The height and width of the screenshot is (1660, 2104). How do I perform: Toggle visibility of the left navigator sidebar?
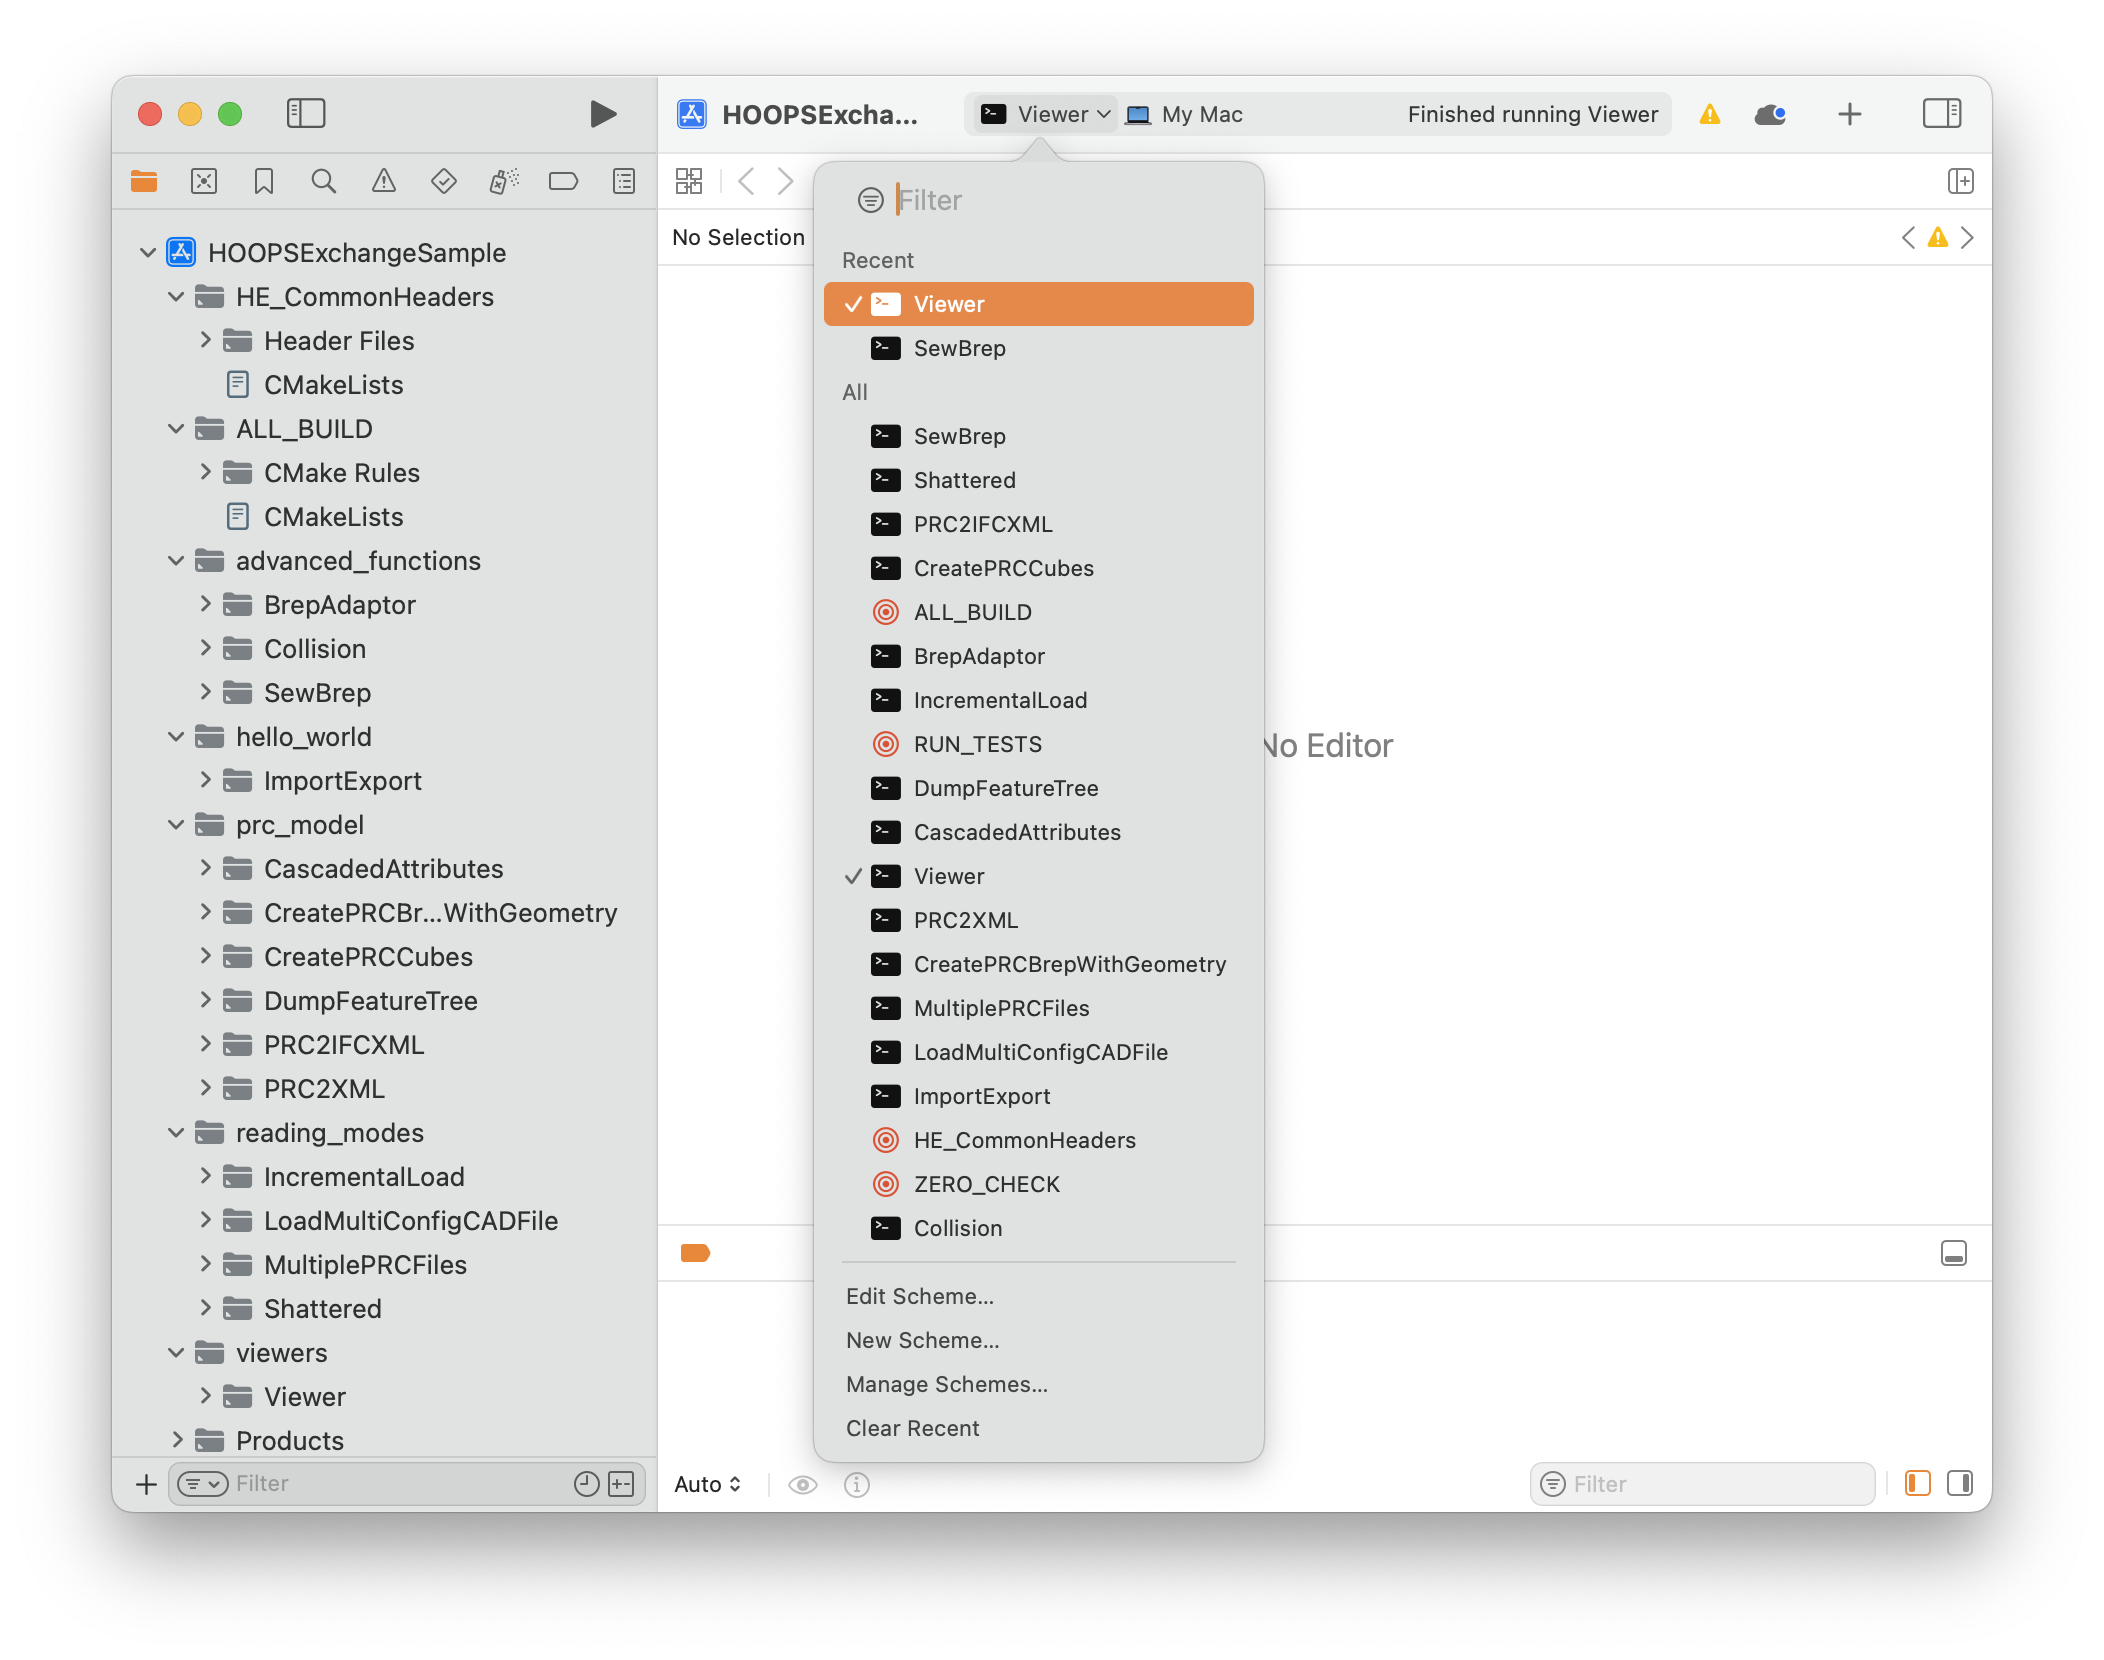306,113
